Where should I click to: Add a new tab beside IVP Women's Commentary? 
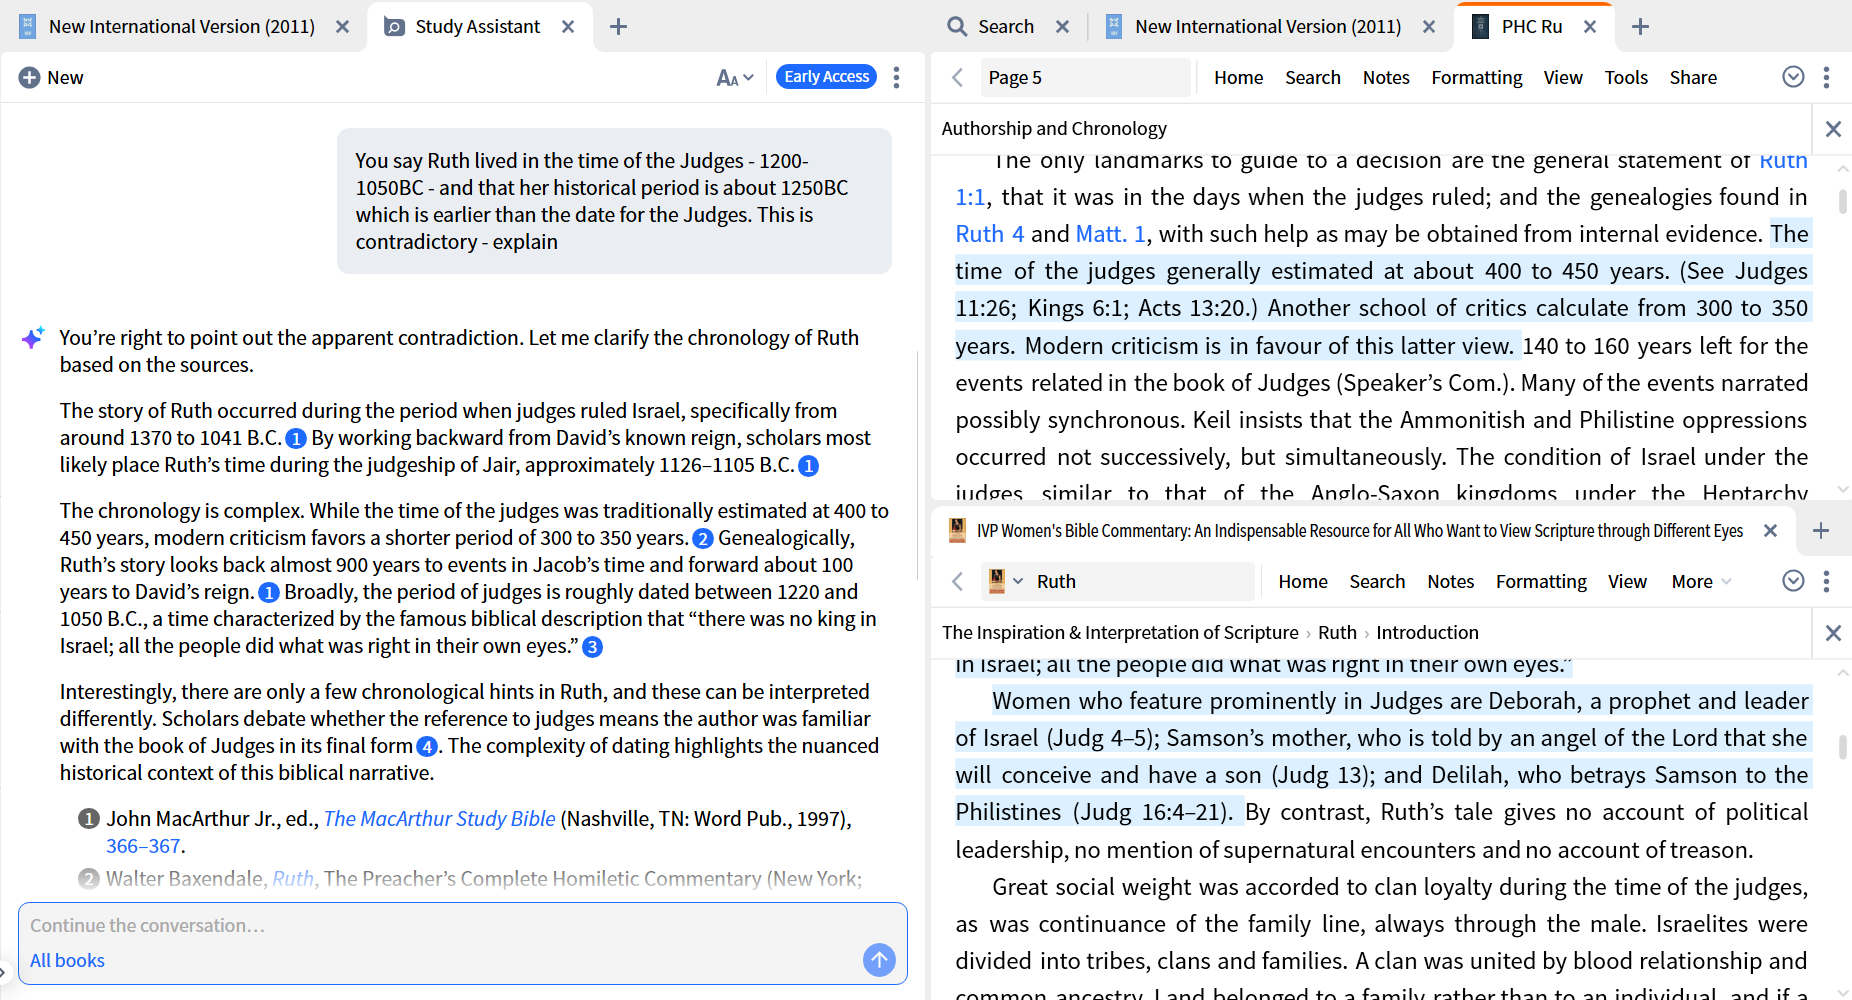click(x=1821, y=531)
